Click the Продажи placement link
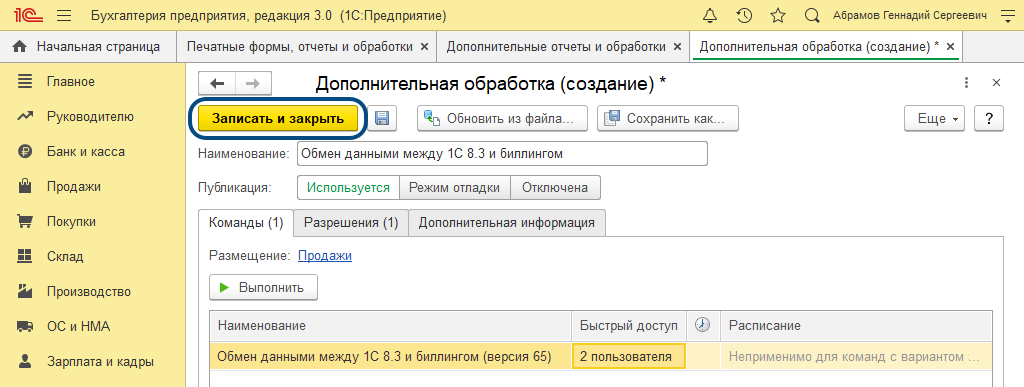The image size is (1024, 387). [x=325, y=256]
